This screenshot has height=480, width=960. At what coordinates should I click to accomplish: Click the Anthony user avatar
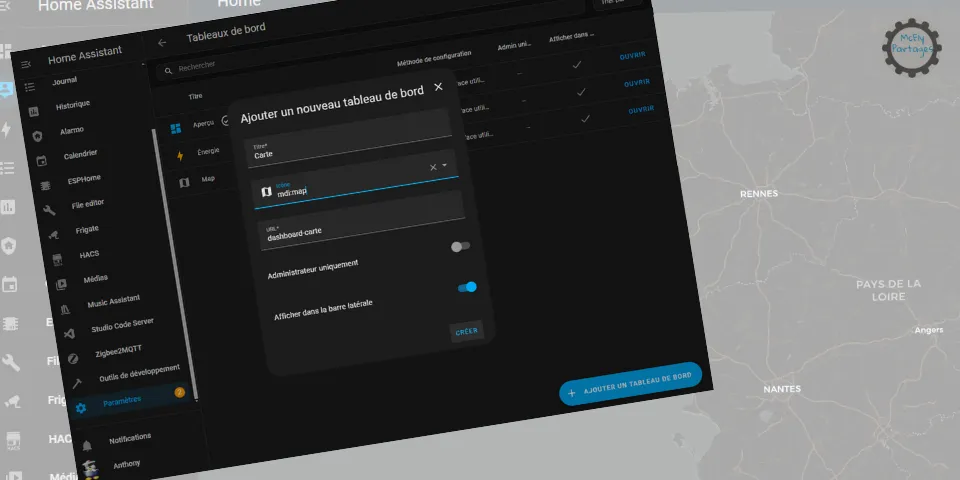[x=90, y=470]
